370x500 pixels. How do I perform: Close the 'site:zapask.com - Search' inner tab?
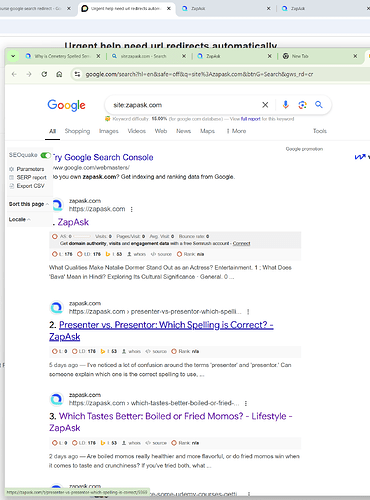(x=184, y=56)
